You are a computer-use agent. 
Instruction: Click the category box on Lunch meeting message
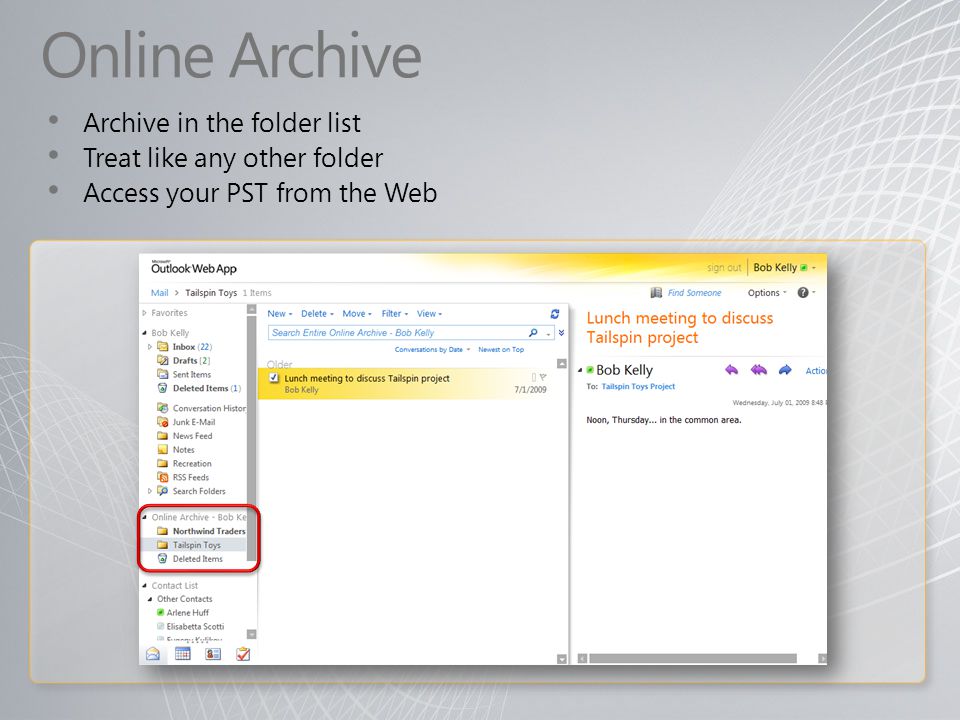pyautogui.click(x=534, y=378)
